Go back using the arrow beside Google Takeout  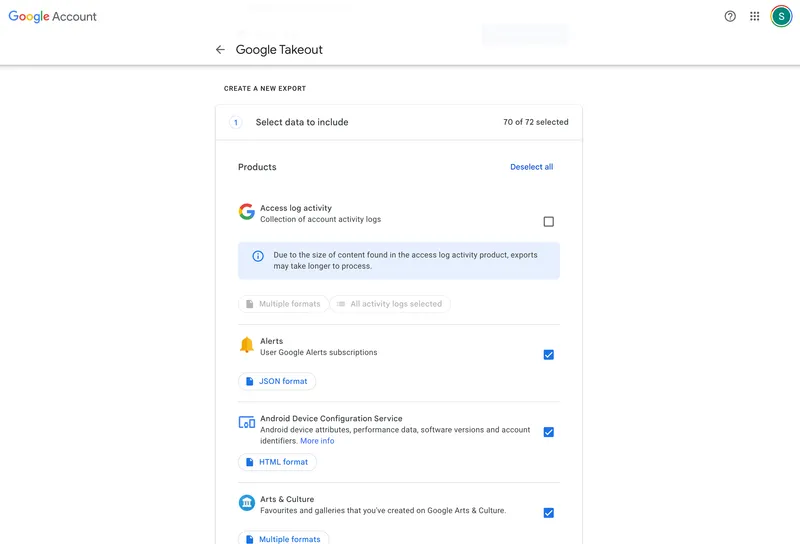point(220,50)
